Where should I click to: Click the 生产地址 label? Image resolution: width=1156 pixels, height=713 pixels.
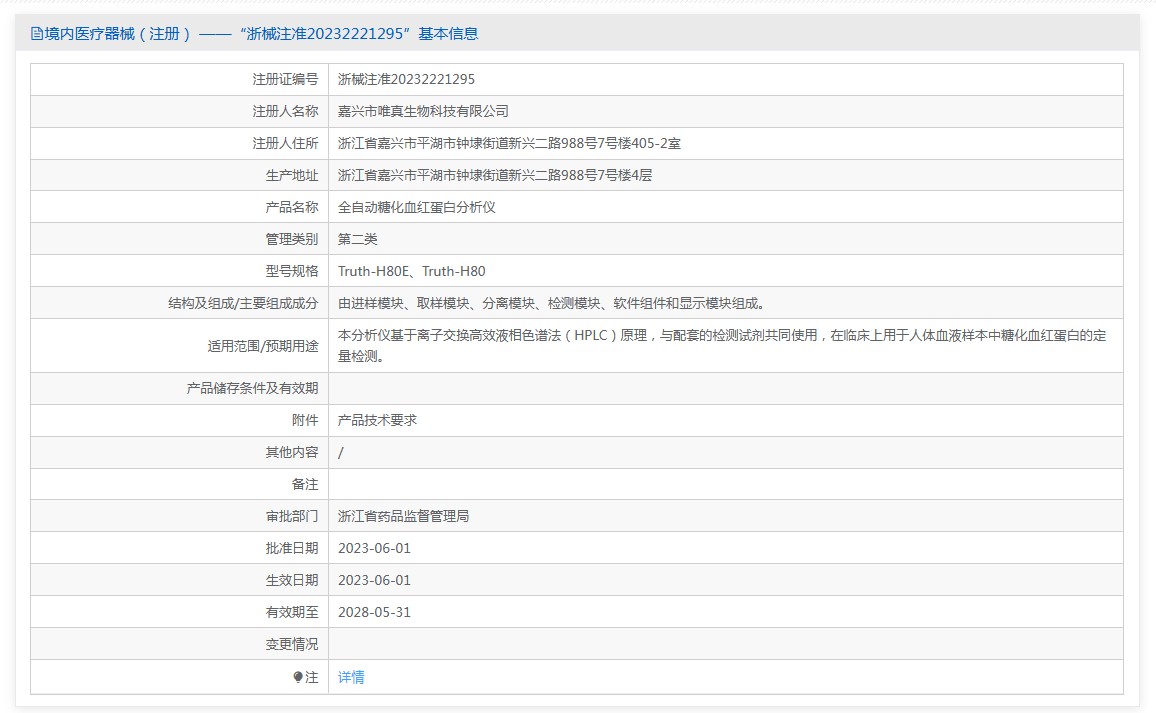292,175
